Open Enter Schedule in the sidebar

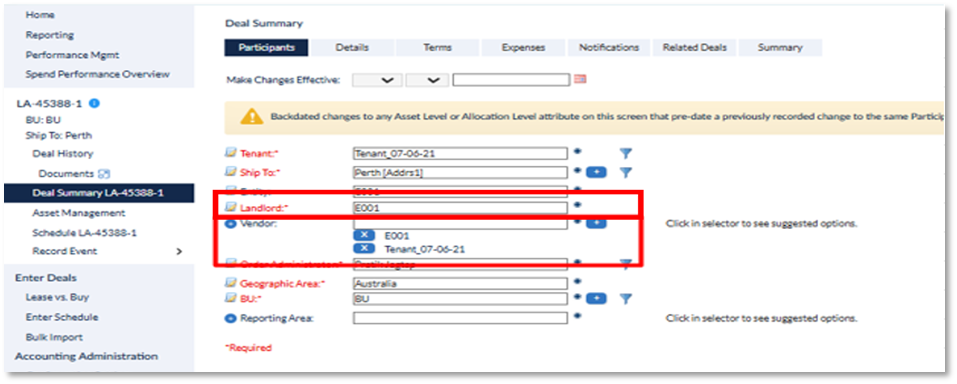[62, 317]
